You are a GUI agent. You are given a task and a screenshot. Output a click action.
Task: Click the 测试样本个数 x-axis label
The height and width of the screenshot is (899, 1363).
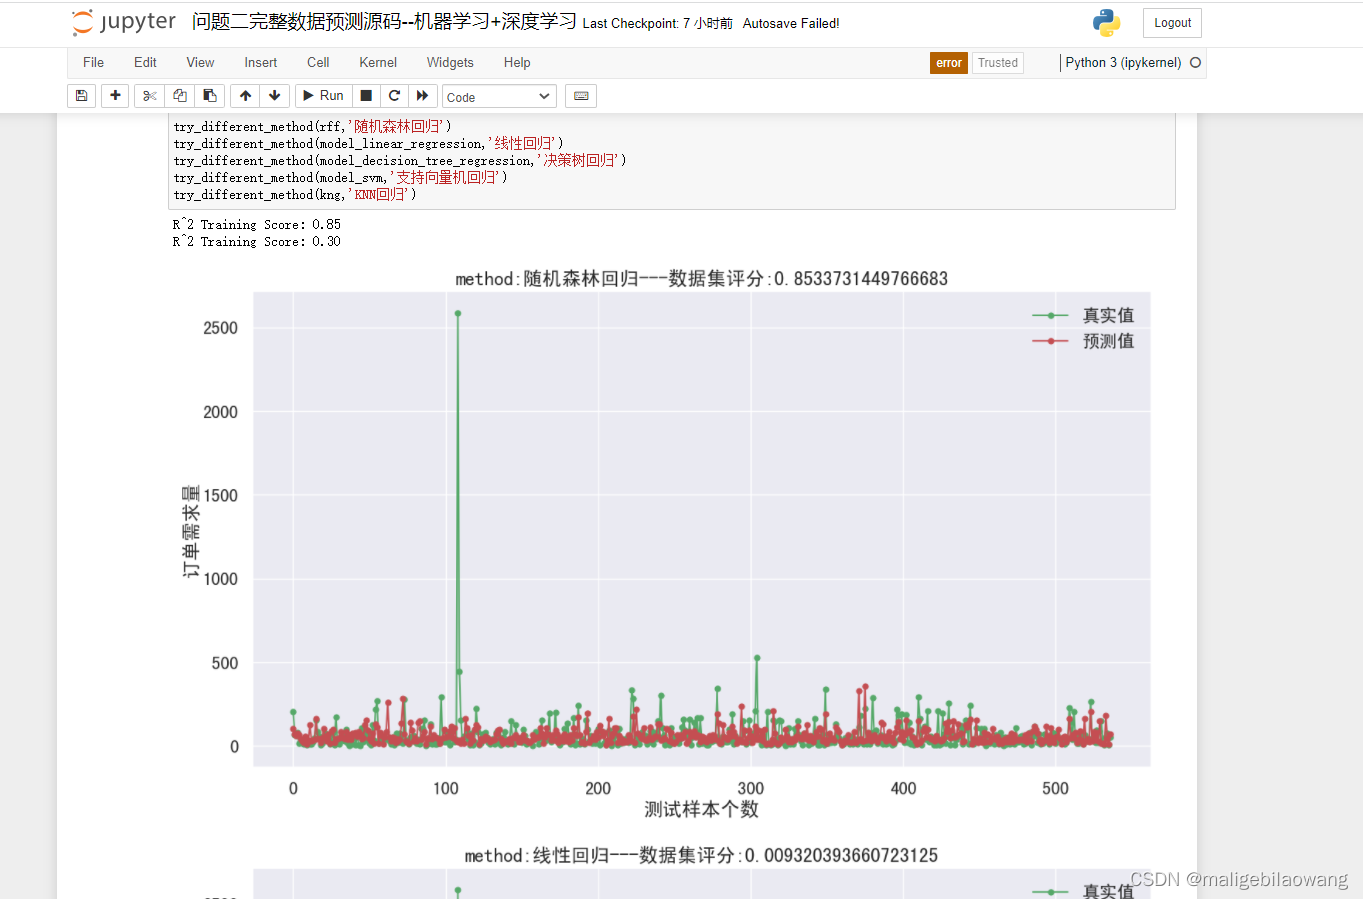coord(701,810)
